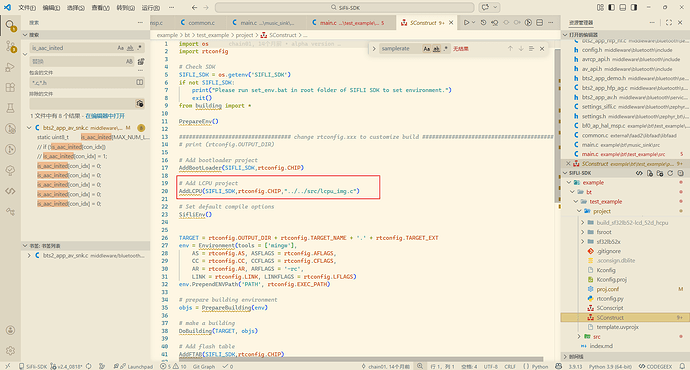
Task: Toggle search only in open editors
Action: click(x=139, y=82)
